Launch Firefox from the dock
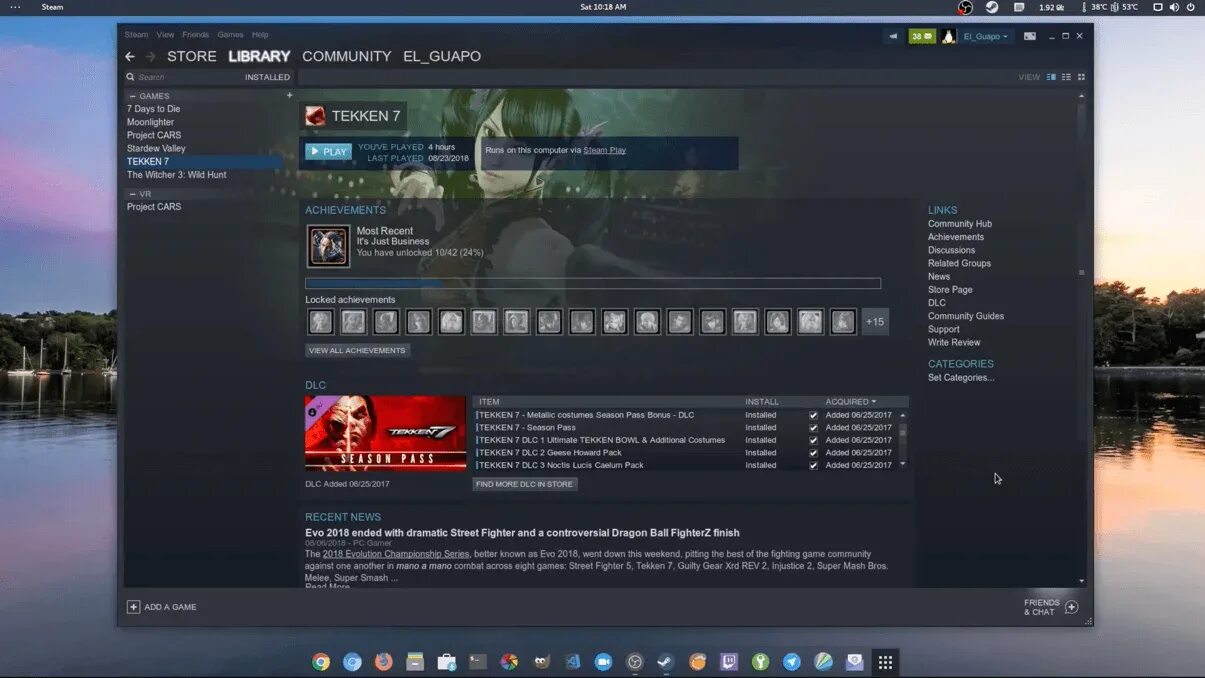1205x678 pixels. 384,662
